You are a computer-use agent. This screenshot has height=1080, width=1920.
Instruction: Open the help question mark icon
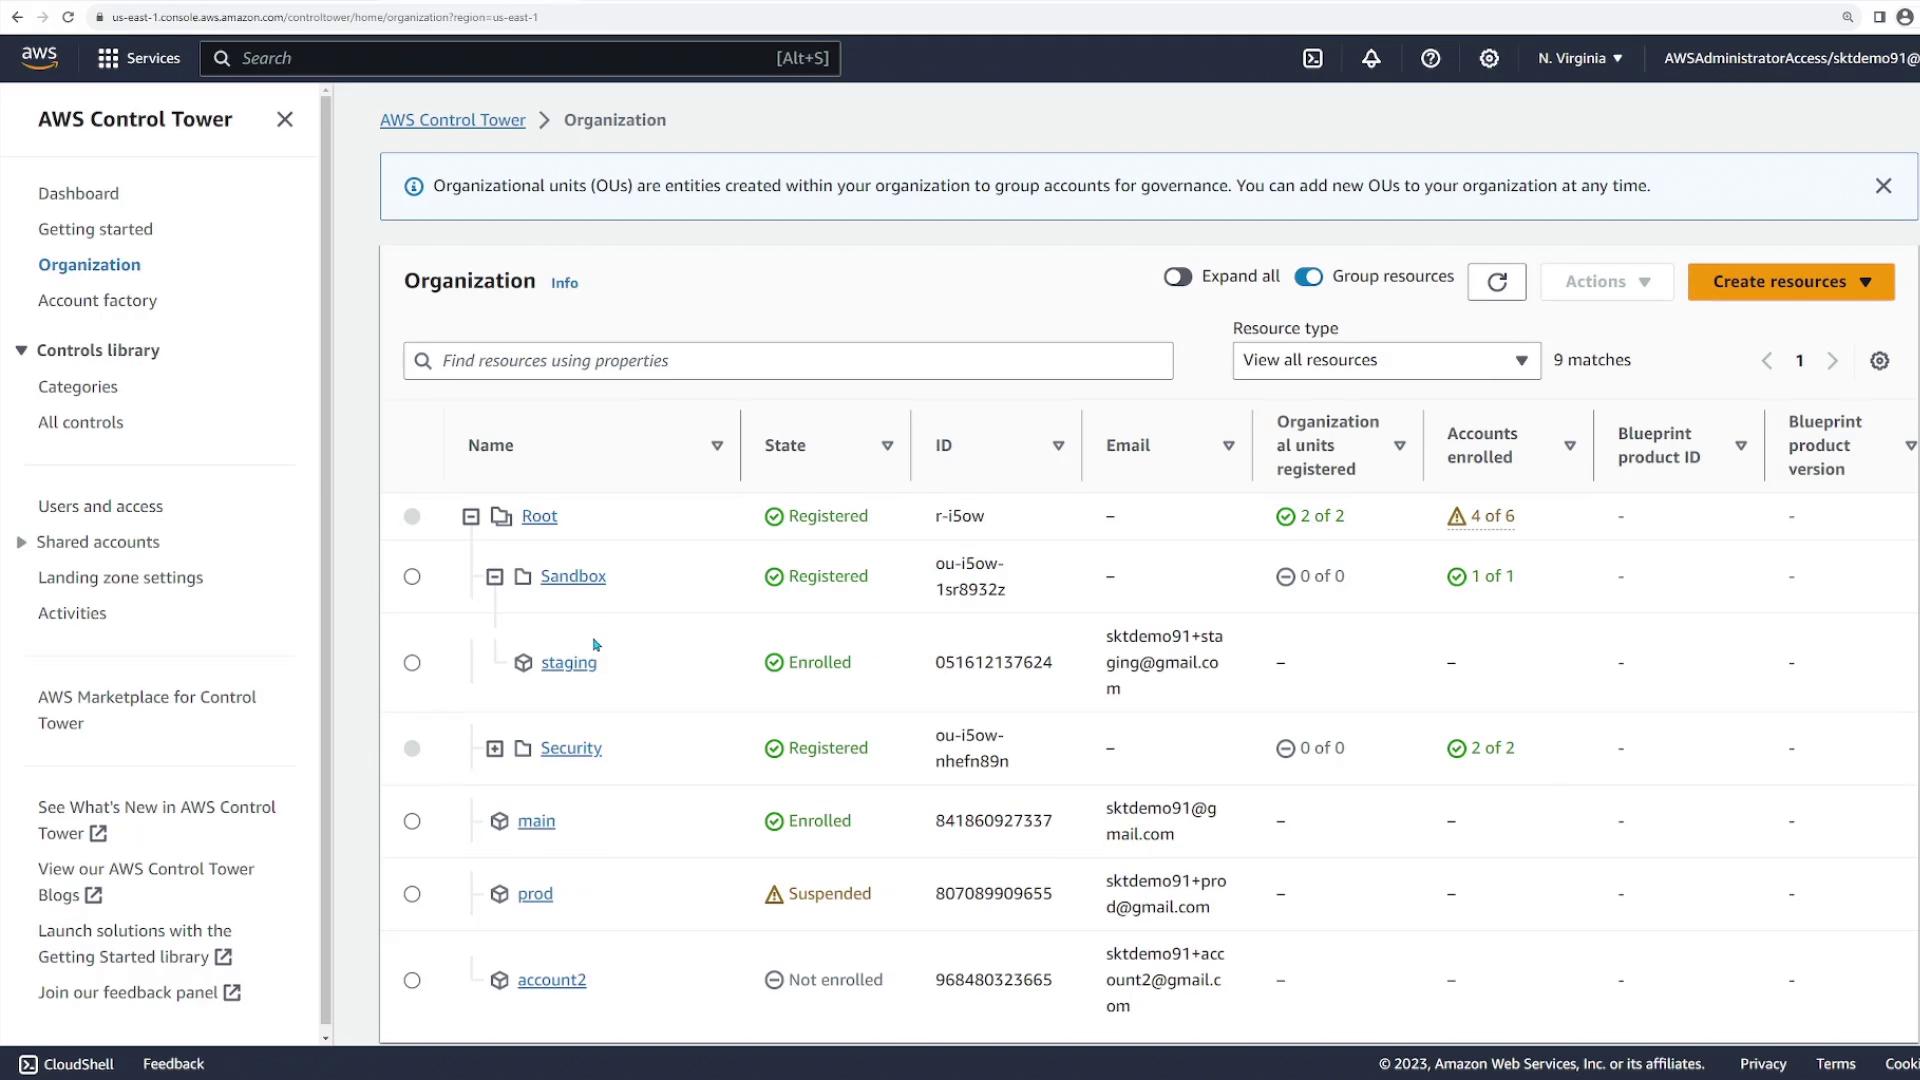pyautogui.click(x=1430, y=59)
